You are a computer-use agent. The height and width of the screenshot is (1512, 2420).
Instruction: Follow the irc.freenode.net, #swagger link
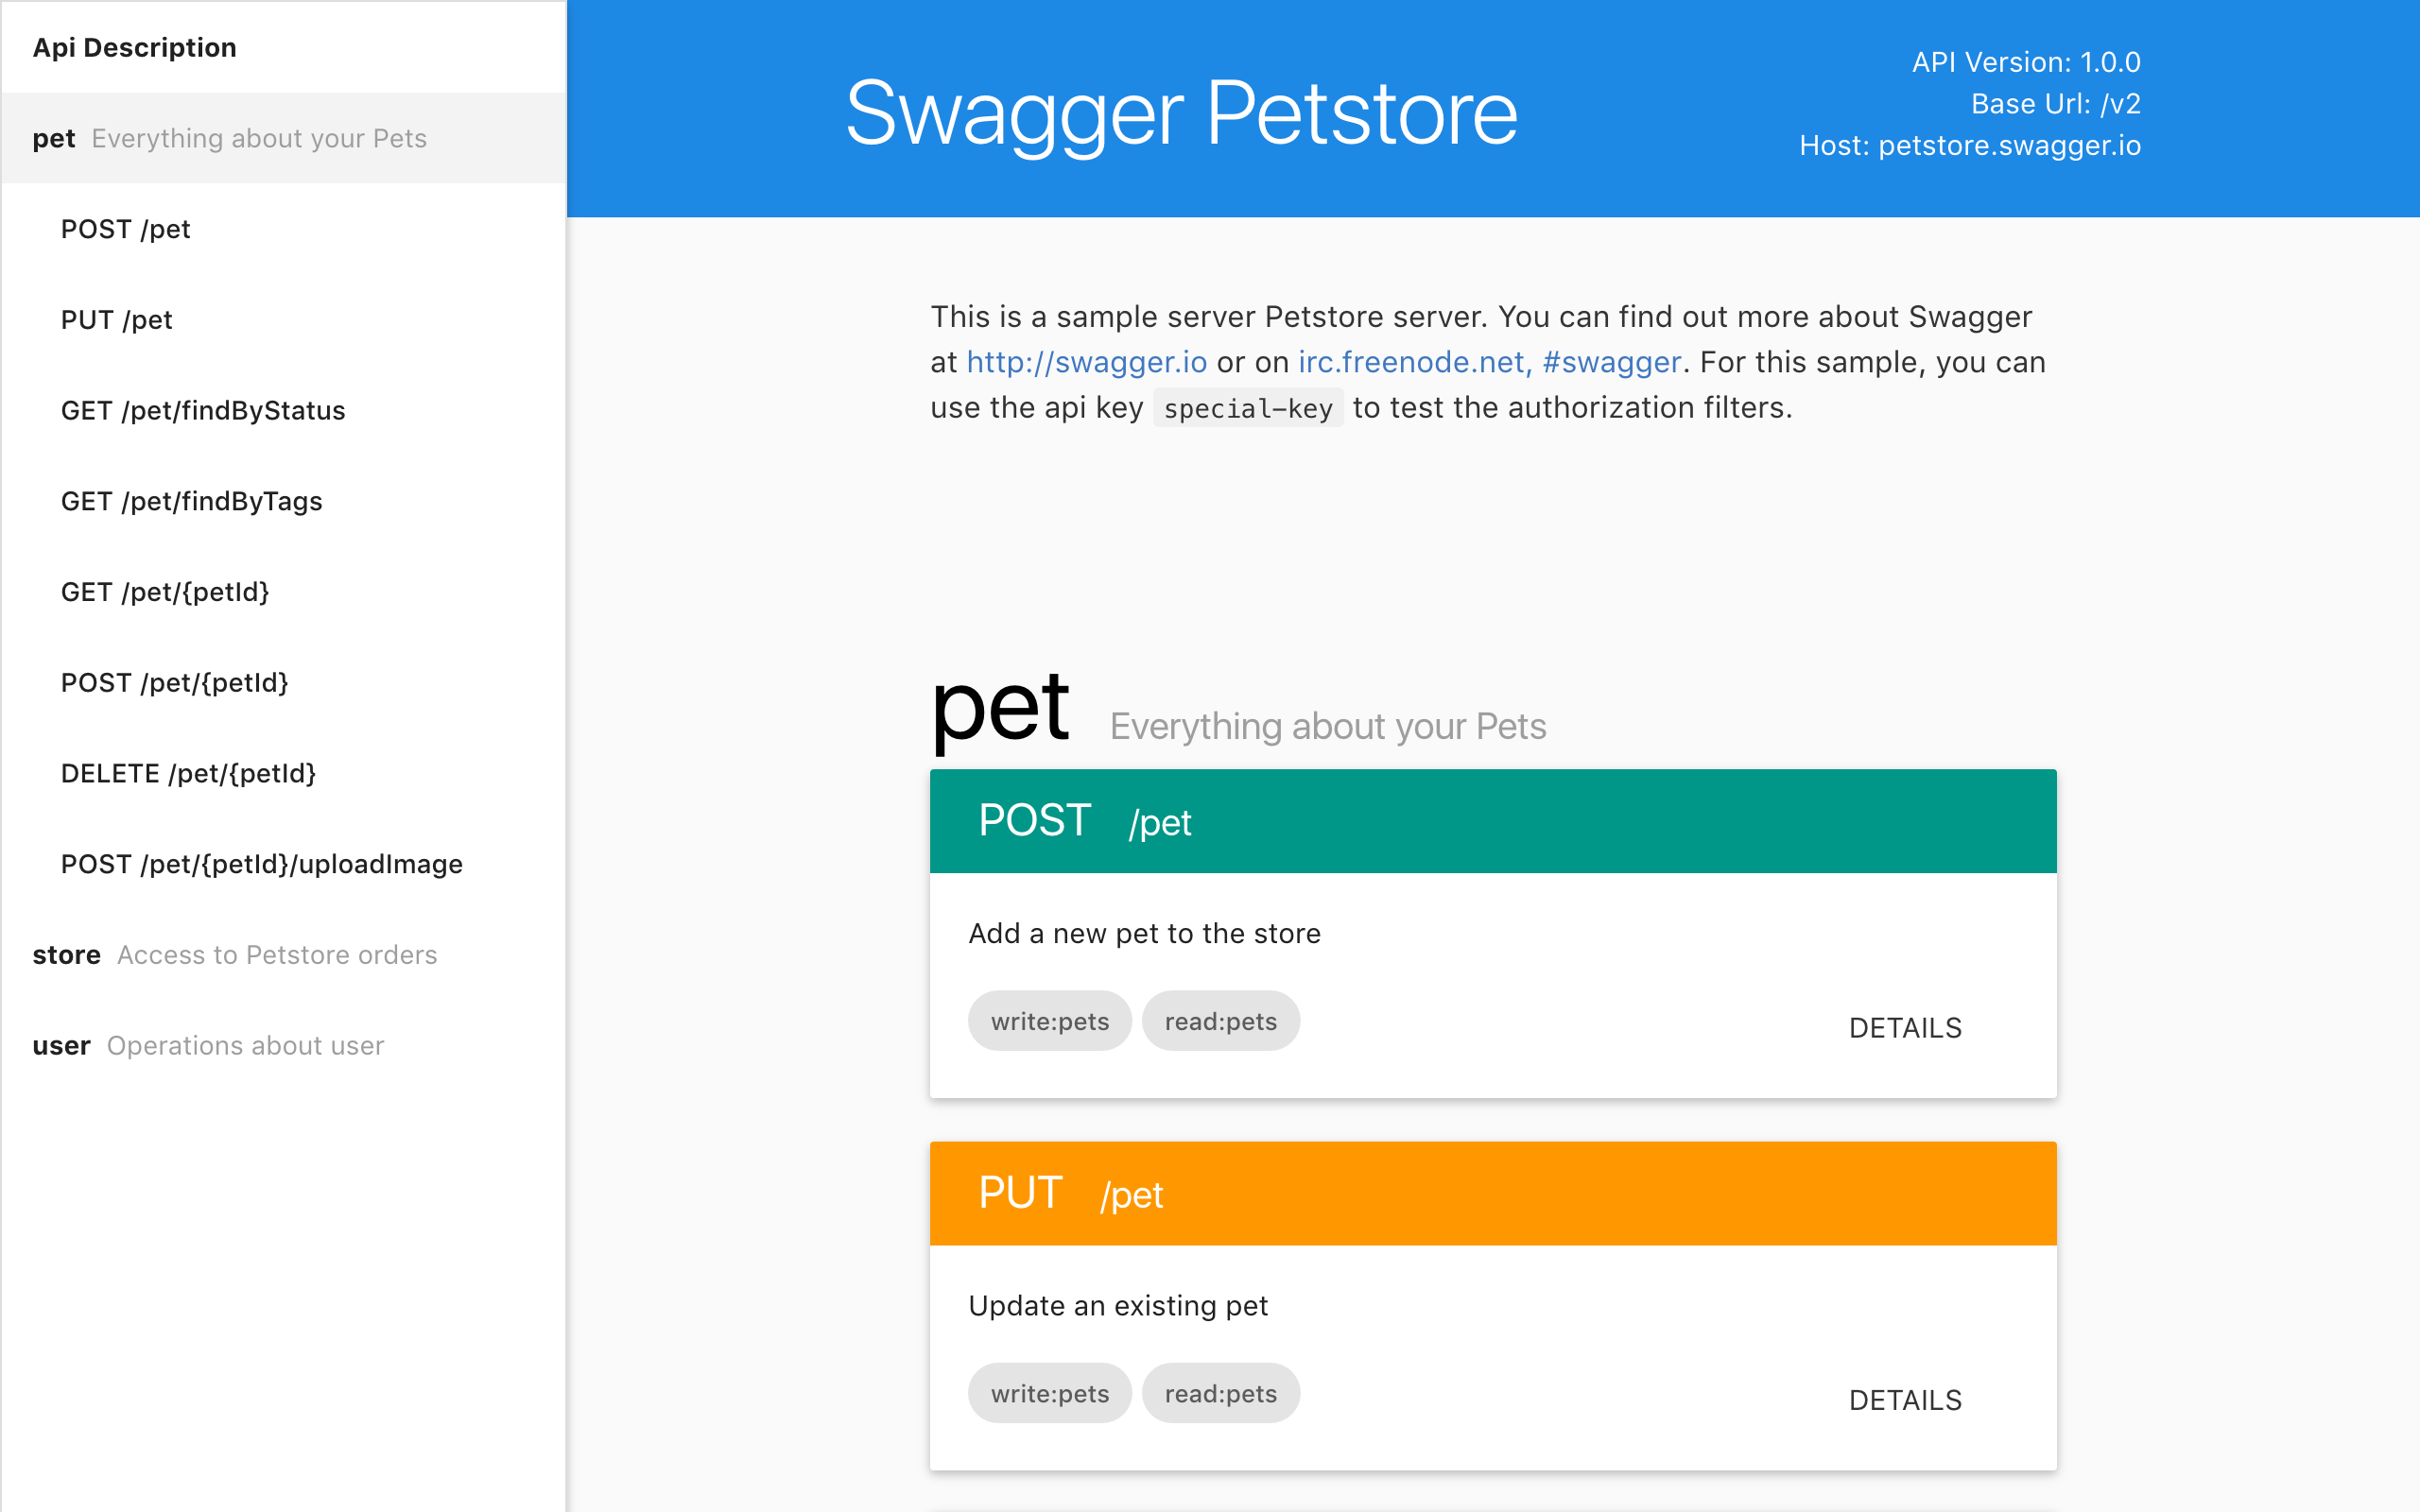pyautogui.click(x=1489, y=362)
